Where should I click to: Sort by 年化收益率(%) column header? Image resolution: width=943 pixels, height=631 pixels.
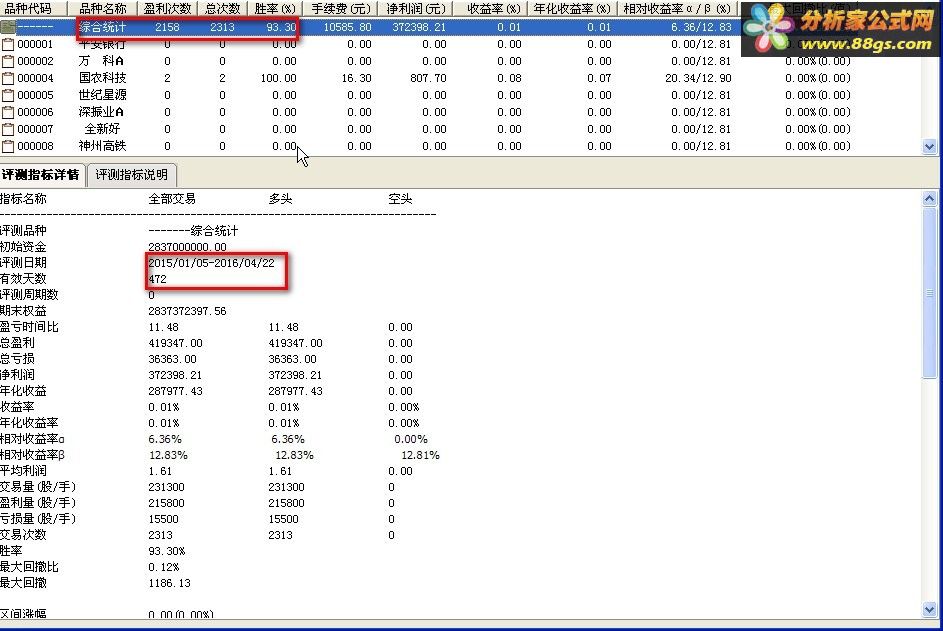(x=571, y=8)
